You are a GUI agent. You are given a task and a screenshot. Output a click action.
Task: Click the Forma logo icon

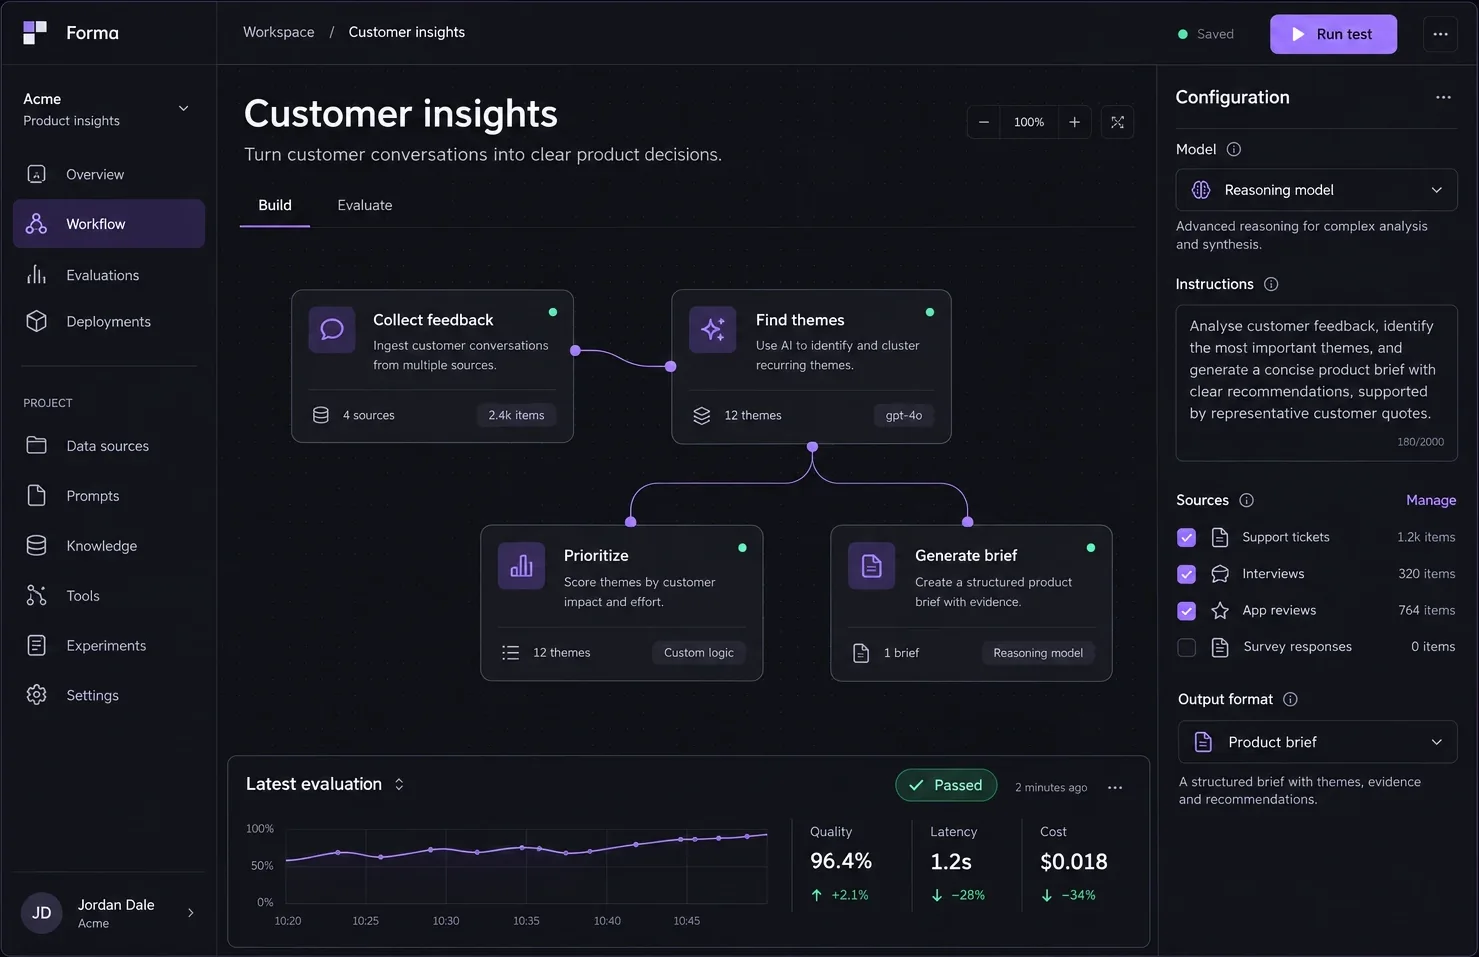[x=35, y=33]
